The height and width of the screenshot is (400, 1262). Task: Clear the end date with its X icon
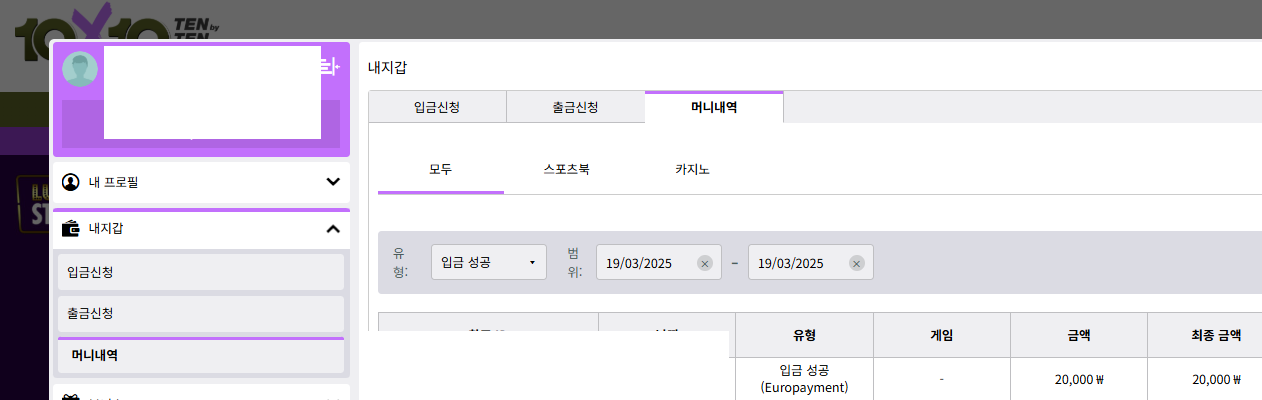coord(856,263)
